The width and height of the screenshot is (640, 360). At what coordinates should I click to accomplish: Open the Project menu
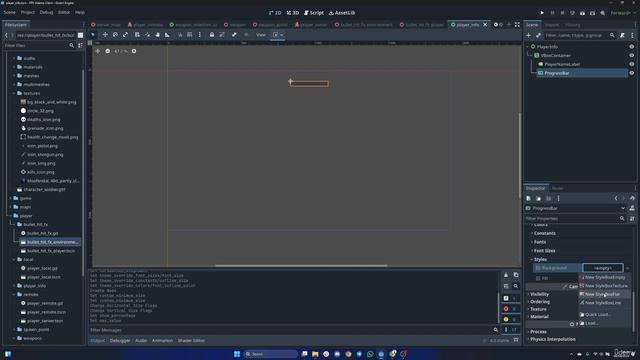[x=27, y=13]
